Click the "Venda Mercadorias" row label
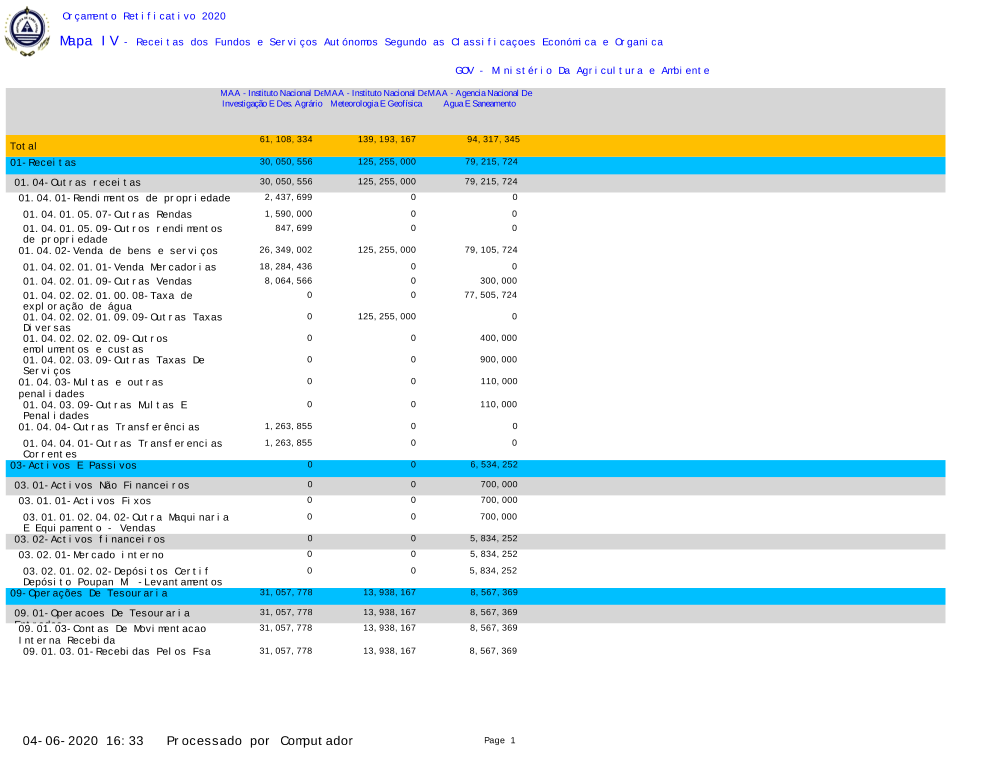Image resolution: width=1000 pixels, height=773 pixels. [x=119, y=268]
